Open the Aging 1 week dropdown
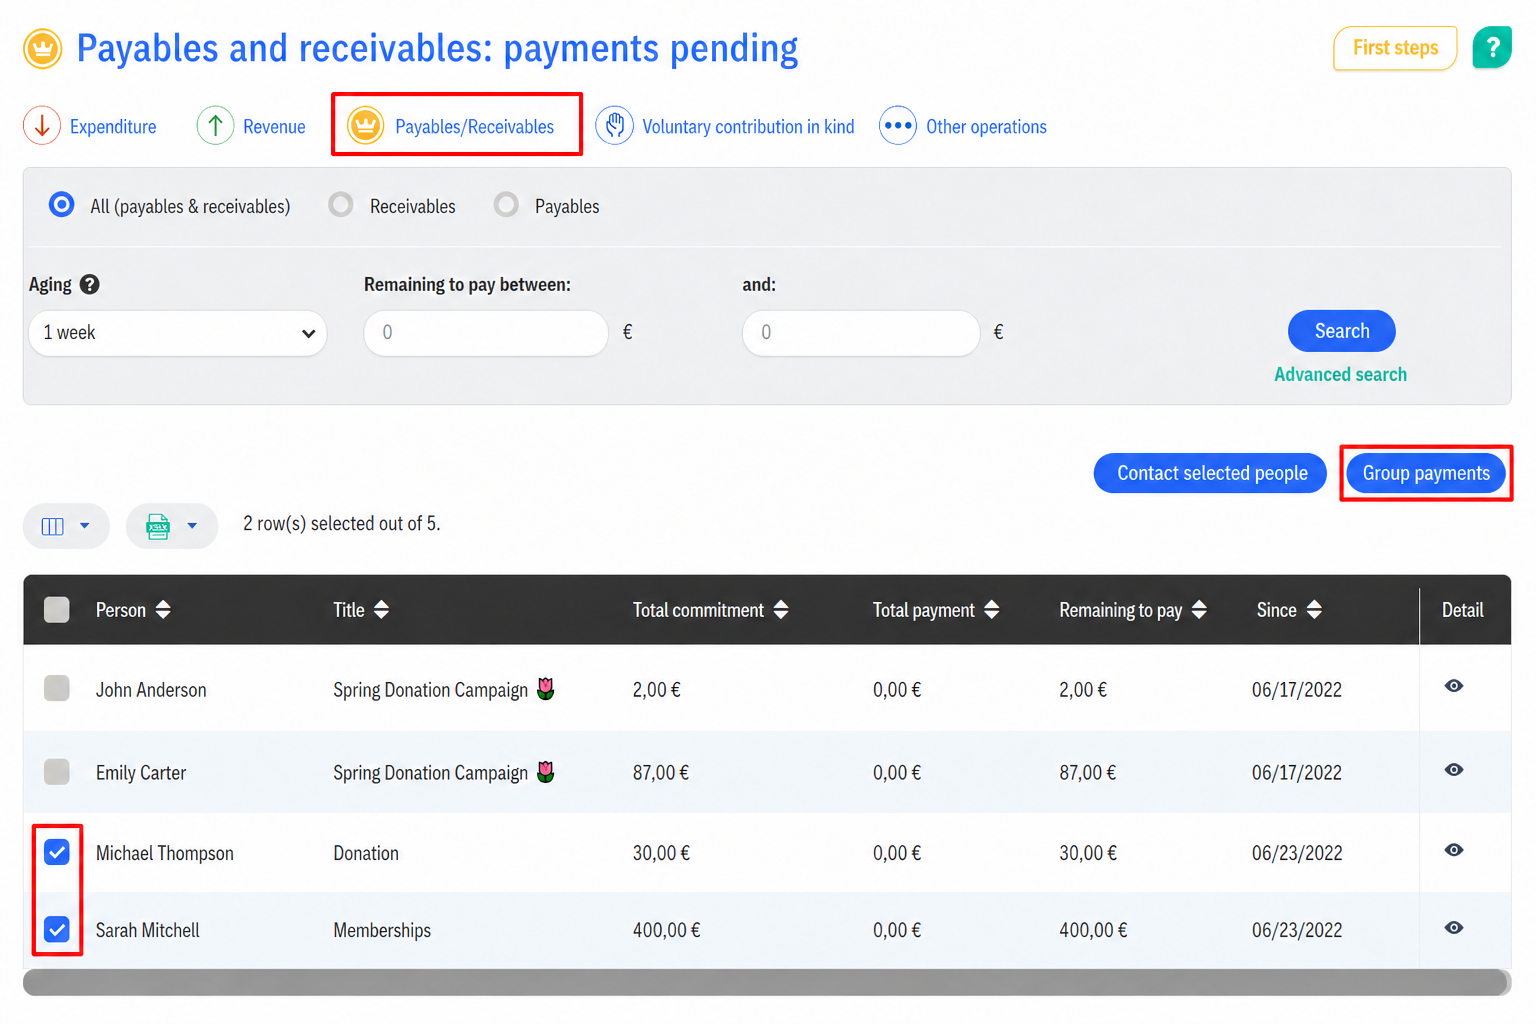 [178, 333]
